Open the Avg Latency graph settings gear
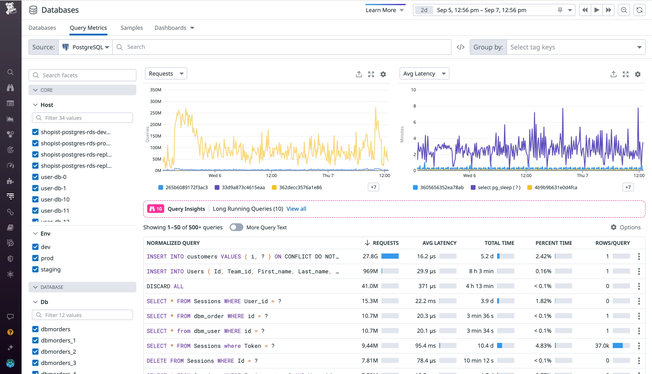 point(637,74)
